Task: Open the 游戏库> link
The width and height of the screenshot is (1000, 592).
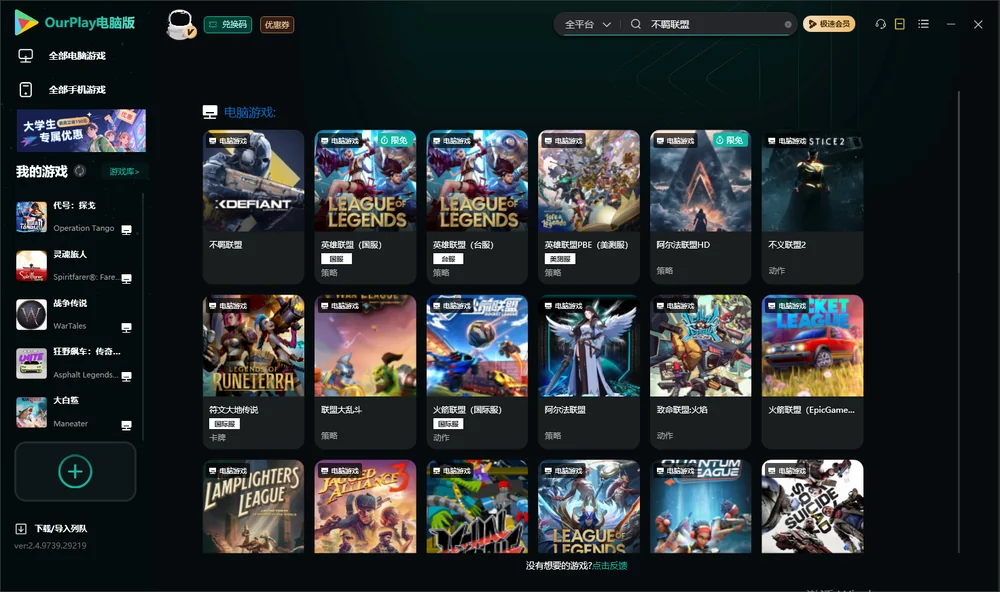Action: pos(124,171)
